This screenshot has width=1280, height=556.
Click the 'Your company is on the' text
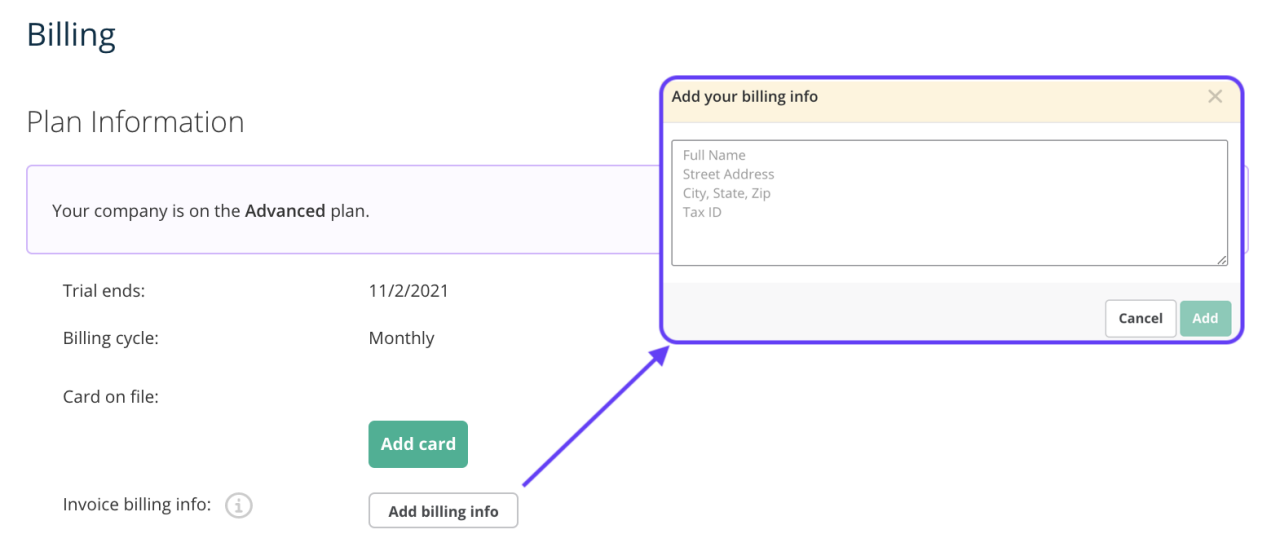coord(146,211)
